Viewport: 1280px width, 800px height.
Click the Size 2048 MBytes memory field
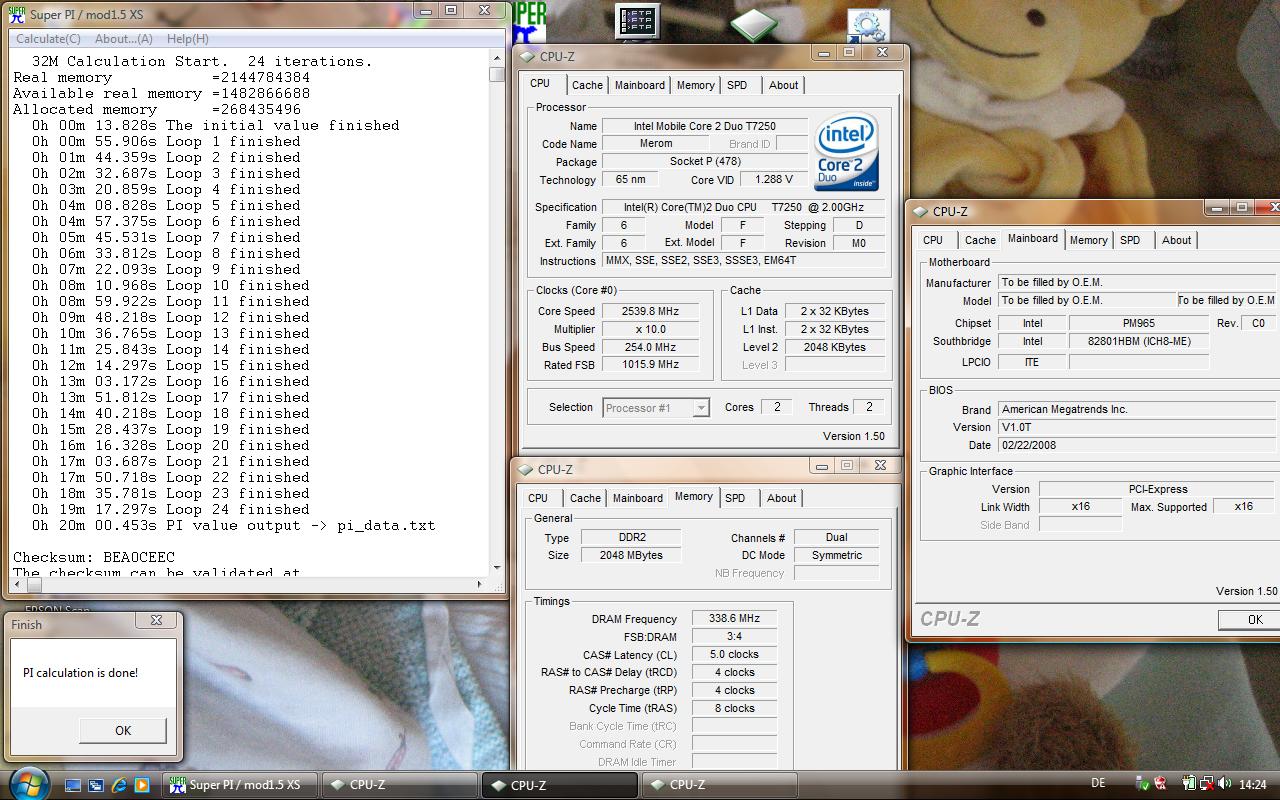[x=631, y=556]
